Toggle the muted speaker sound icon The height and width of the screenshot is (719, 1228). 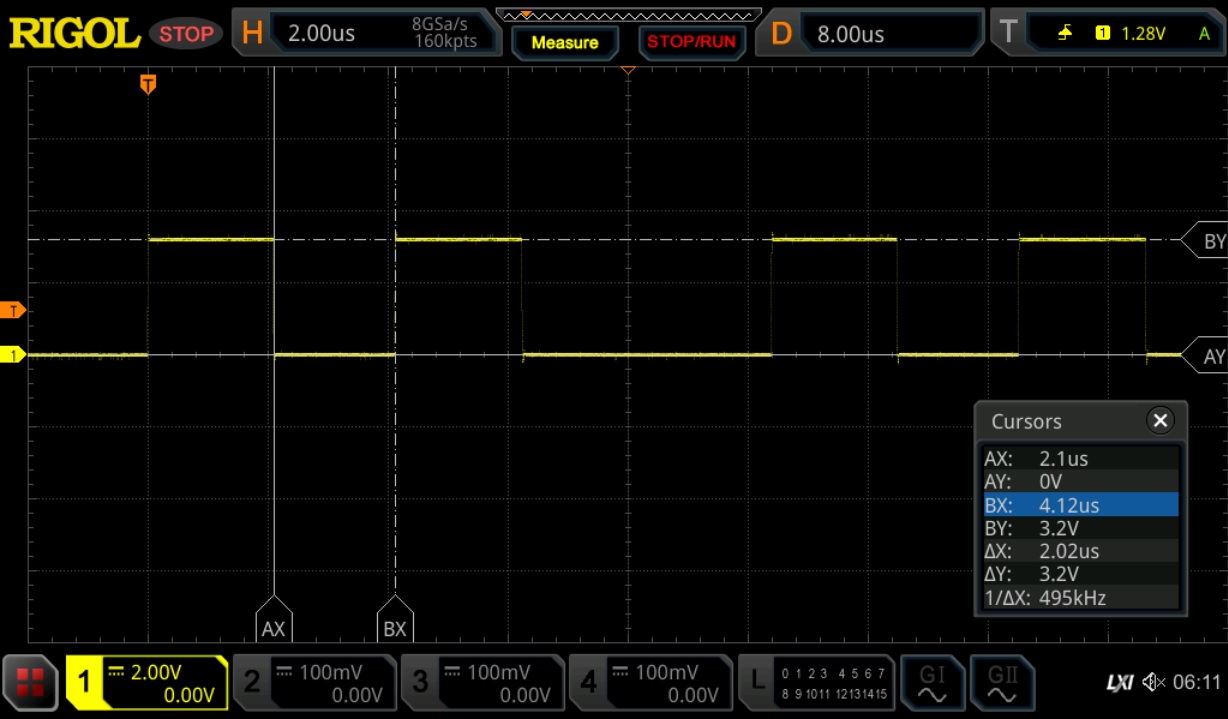(x=1154, y=683)
